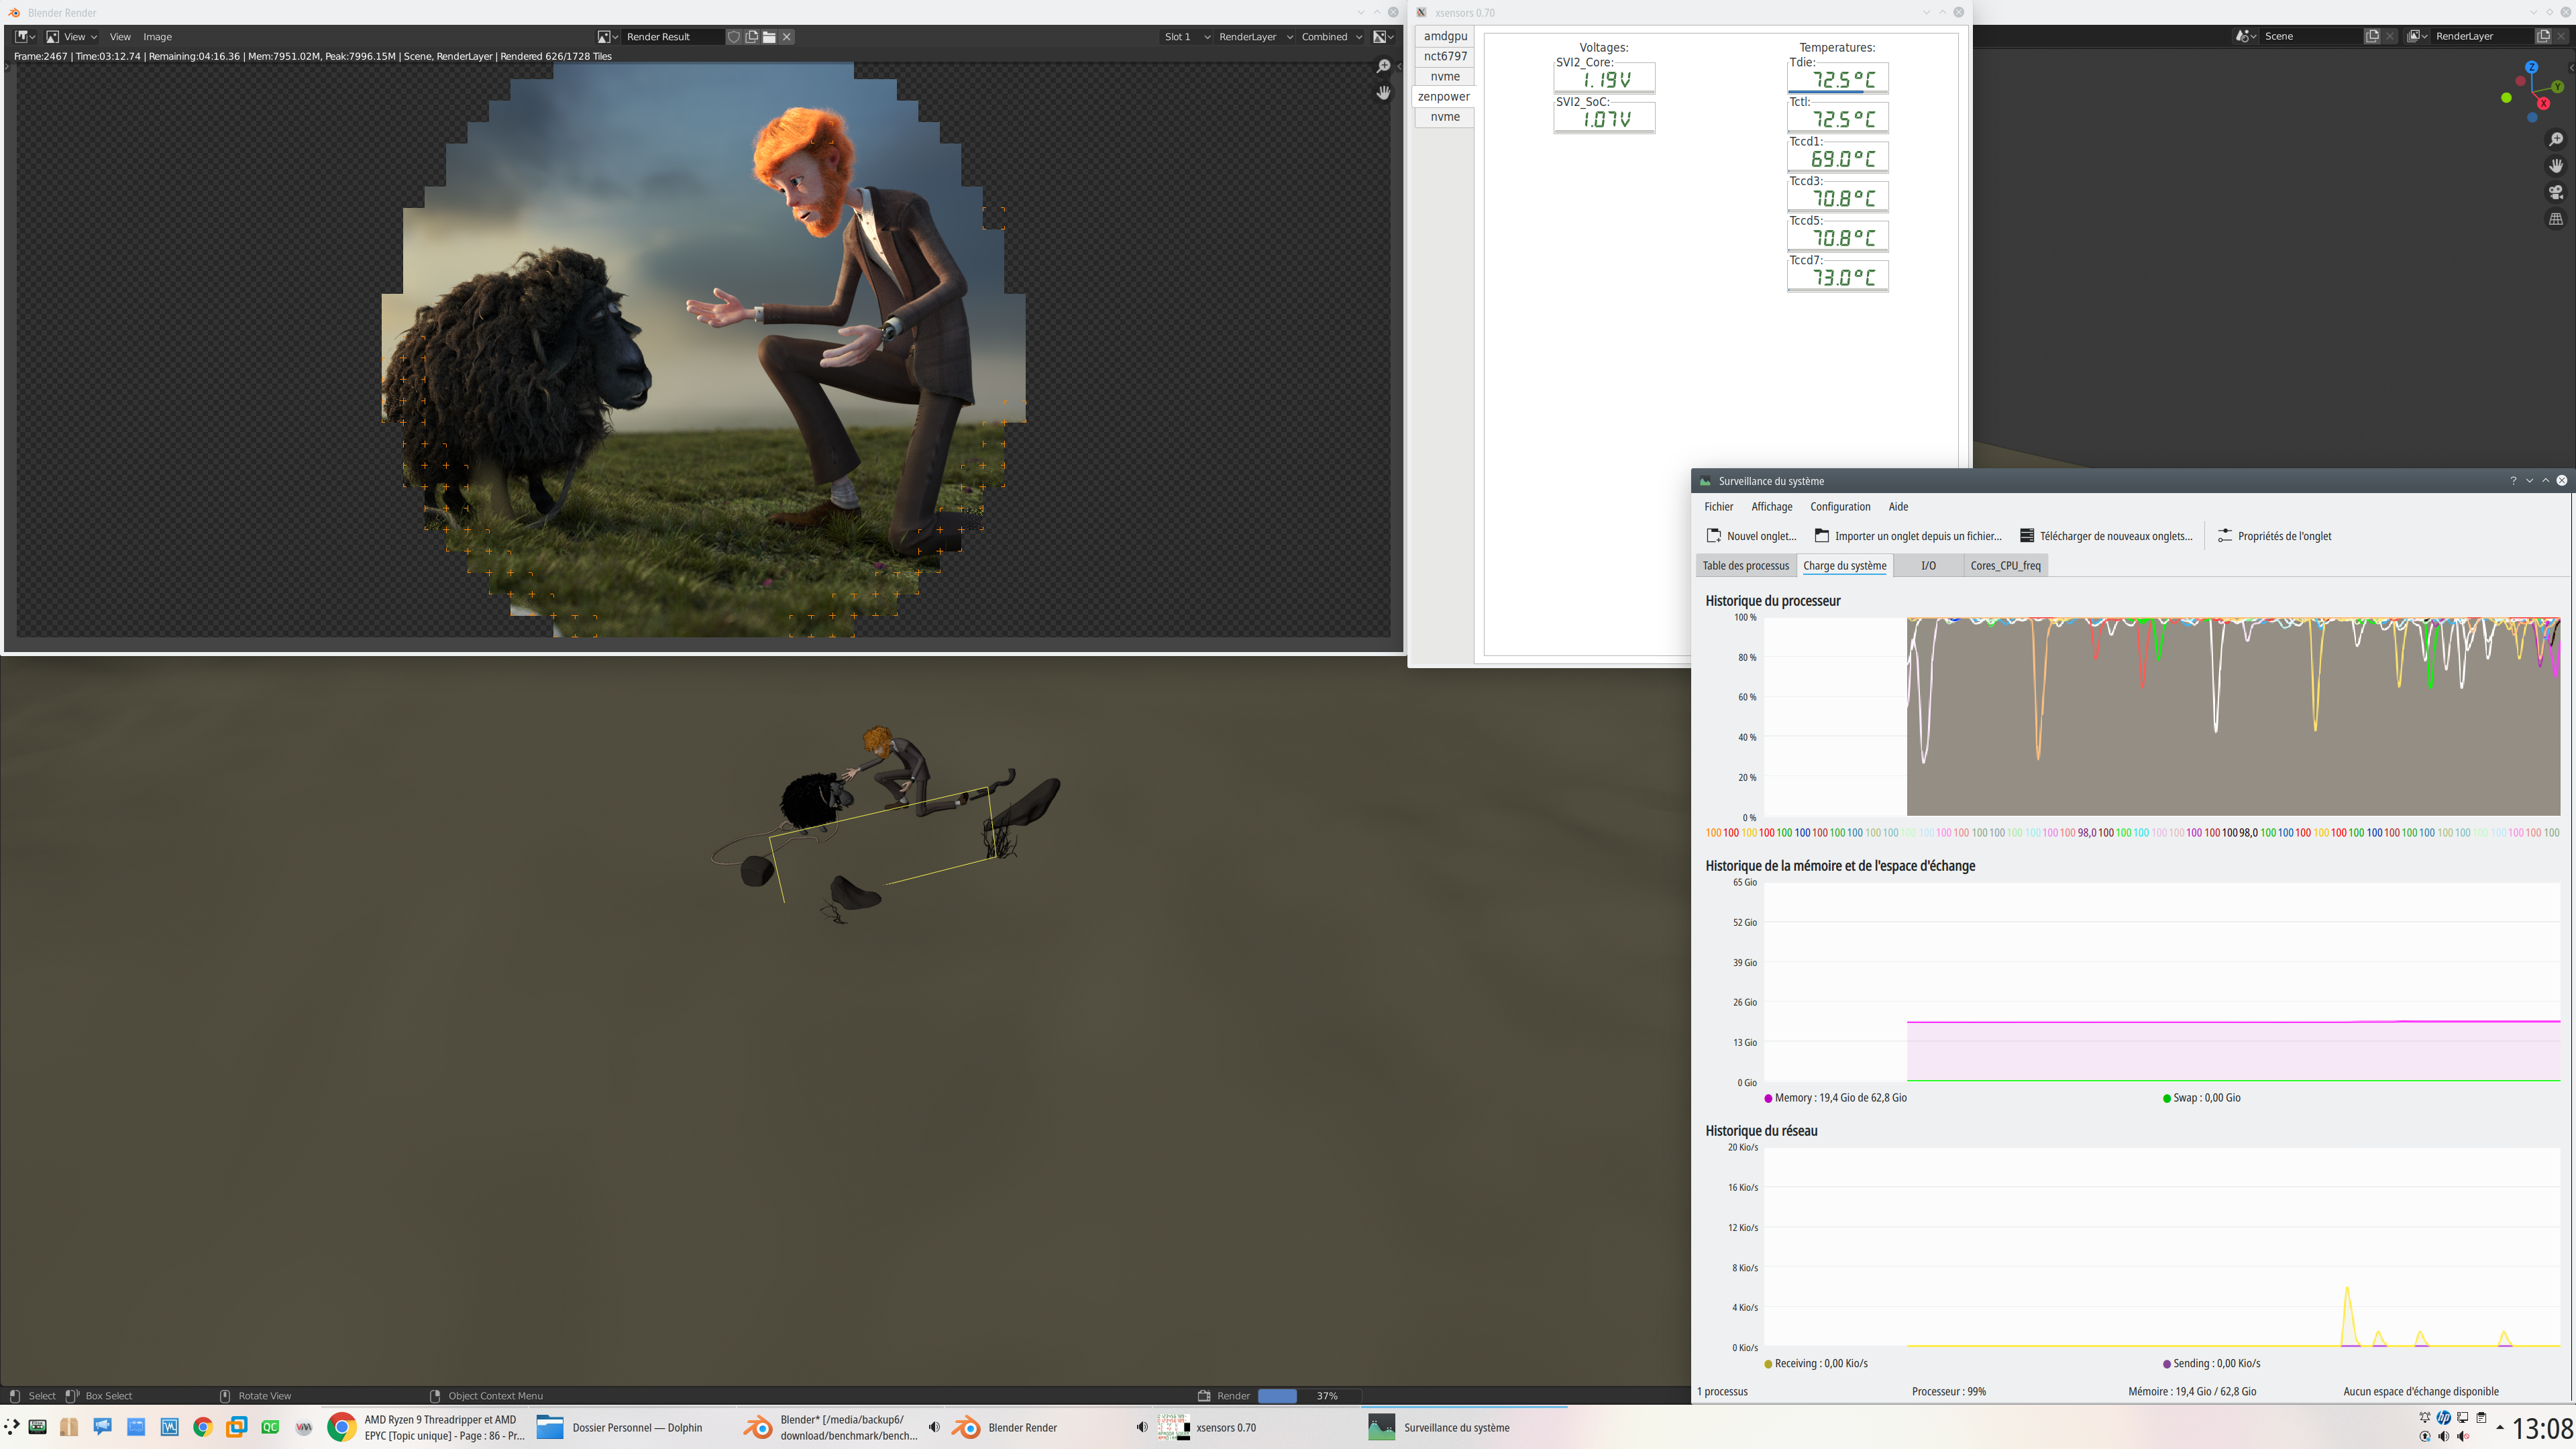This screenshot has width=2576, height=1449.
Task: Click the Swap legend color dot
Action: coord(2167,1098)
